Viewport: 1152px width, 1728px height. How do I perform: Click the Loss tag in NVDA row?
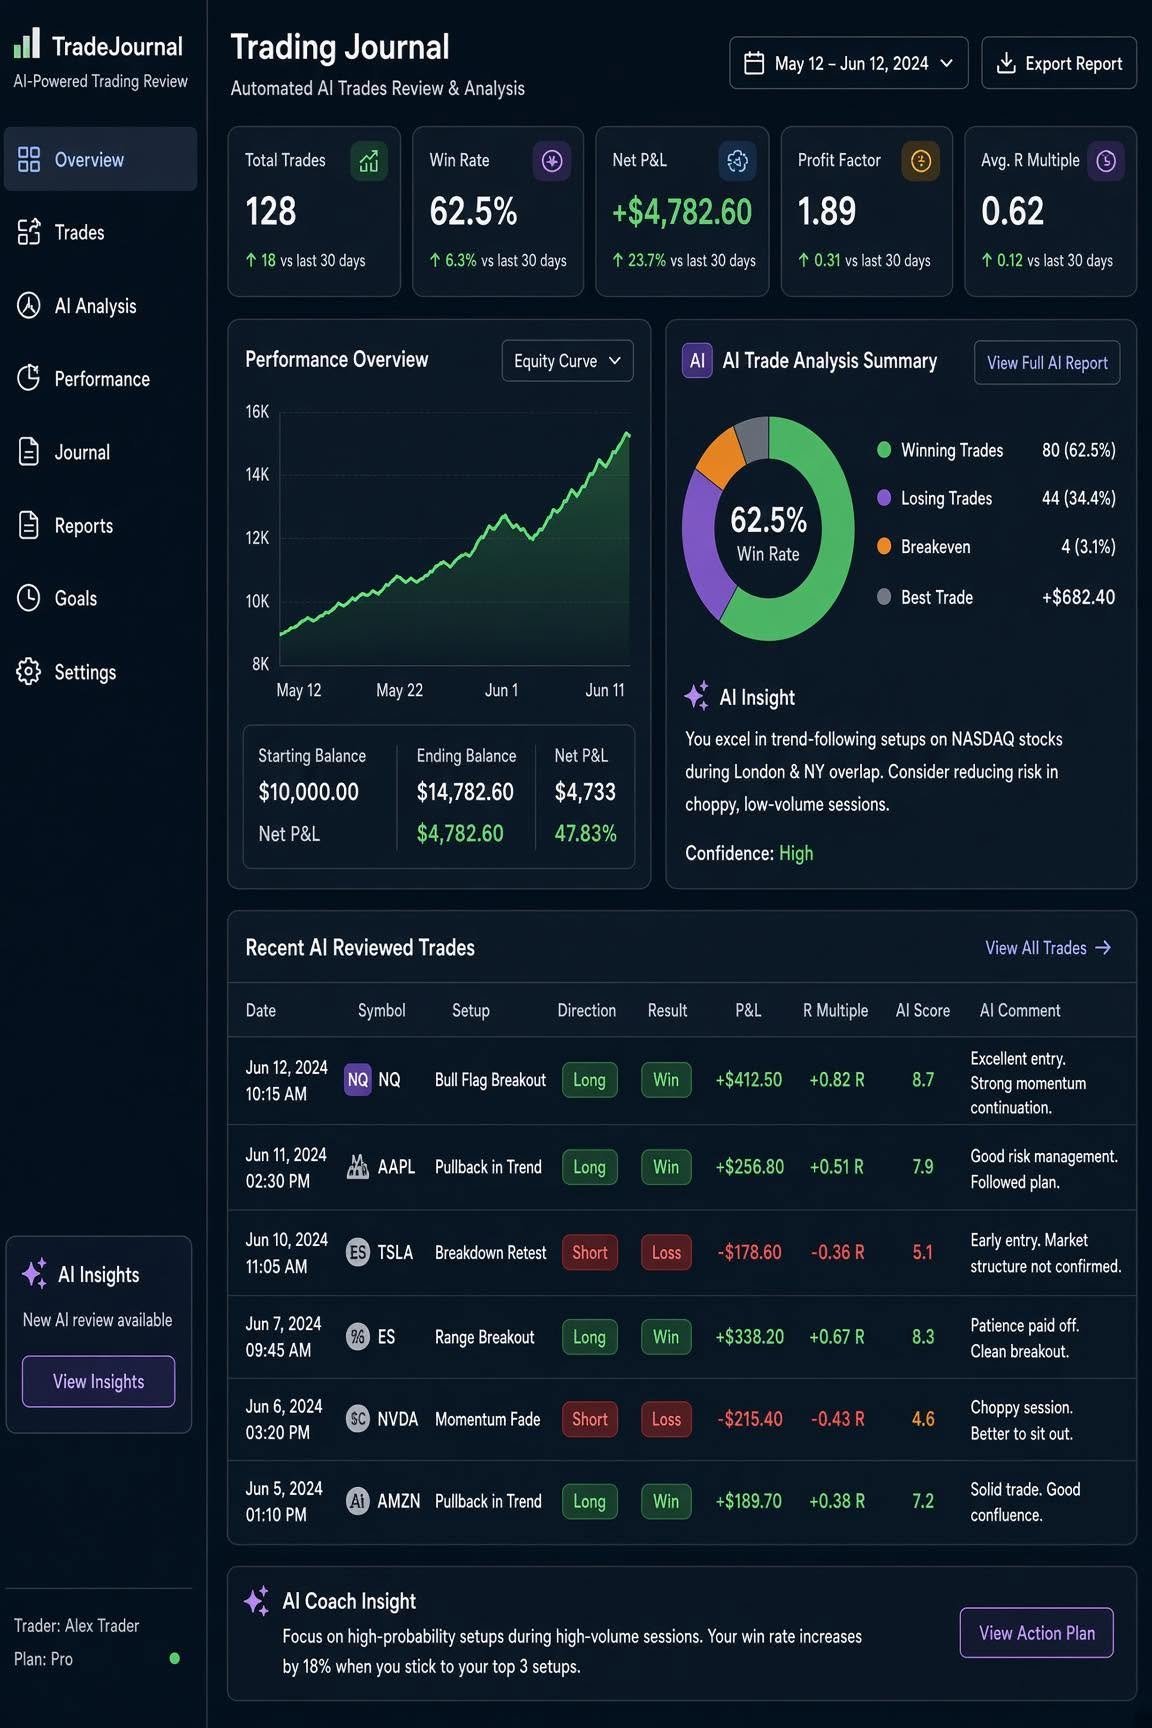(666, 1419)
